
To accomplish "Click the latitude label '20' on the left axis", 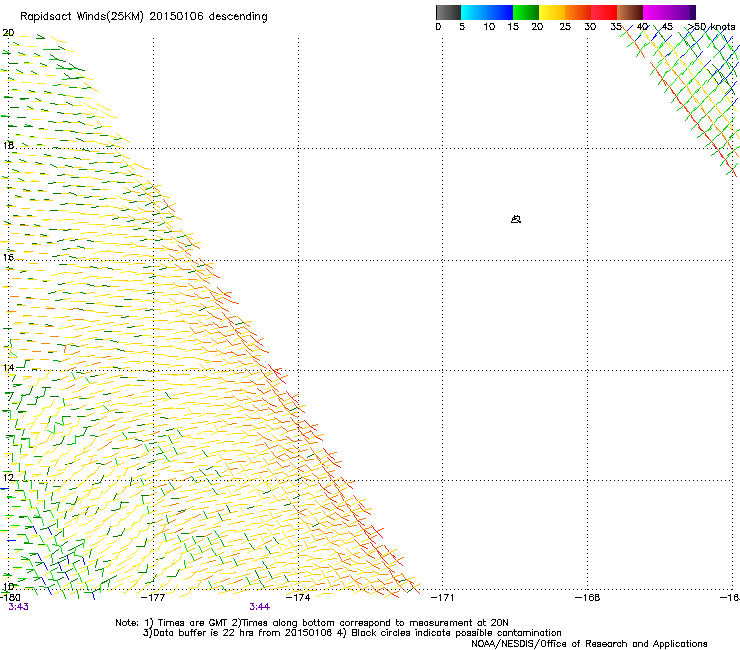I will tap(8, 33).
